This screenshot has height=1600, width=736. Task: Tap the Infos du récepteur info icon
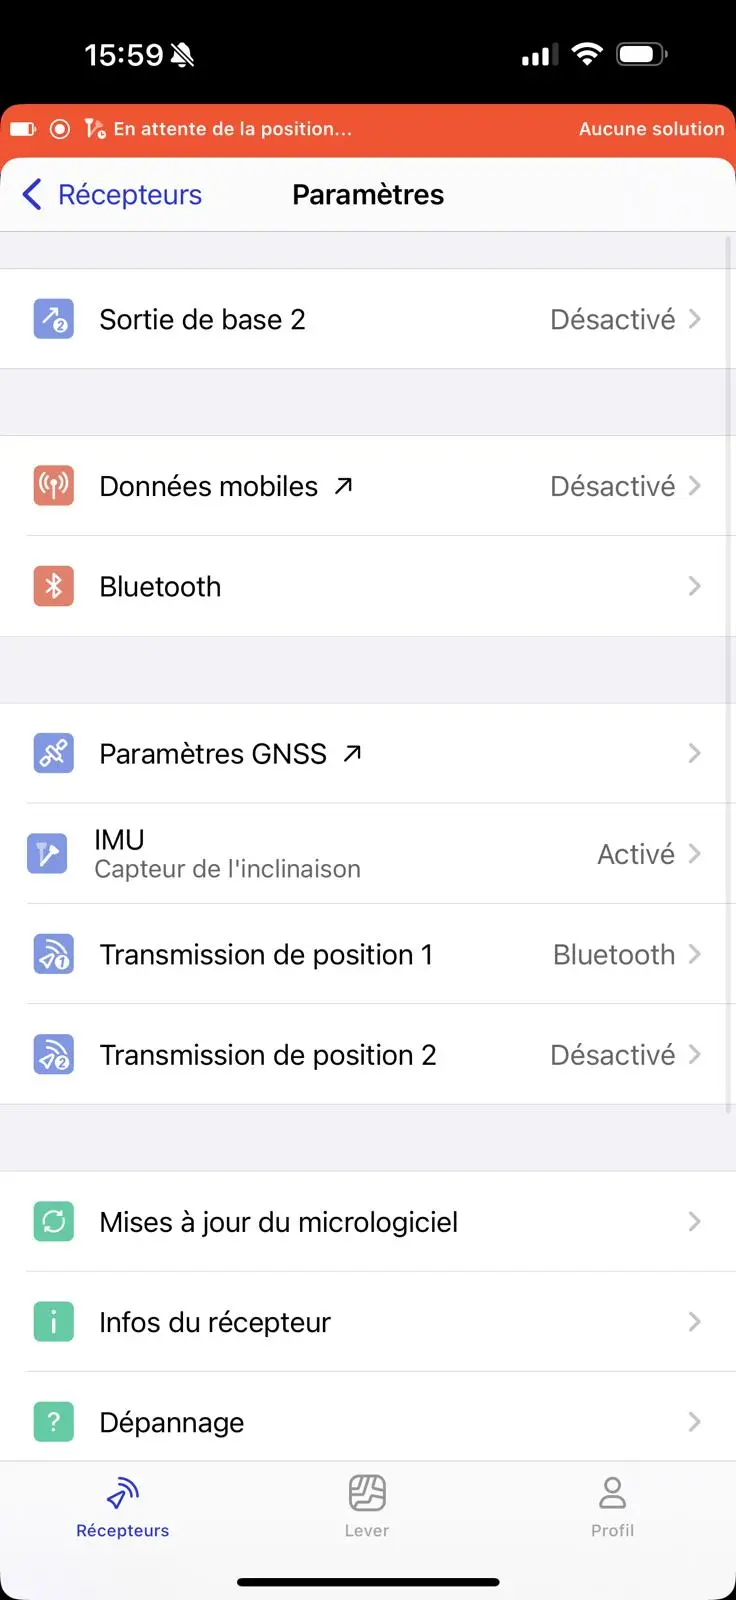tap(54, 1321)
